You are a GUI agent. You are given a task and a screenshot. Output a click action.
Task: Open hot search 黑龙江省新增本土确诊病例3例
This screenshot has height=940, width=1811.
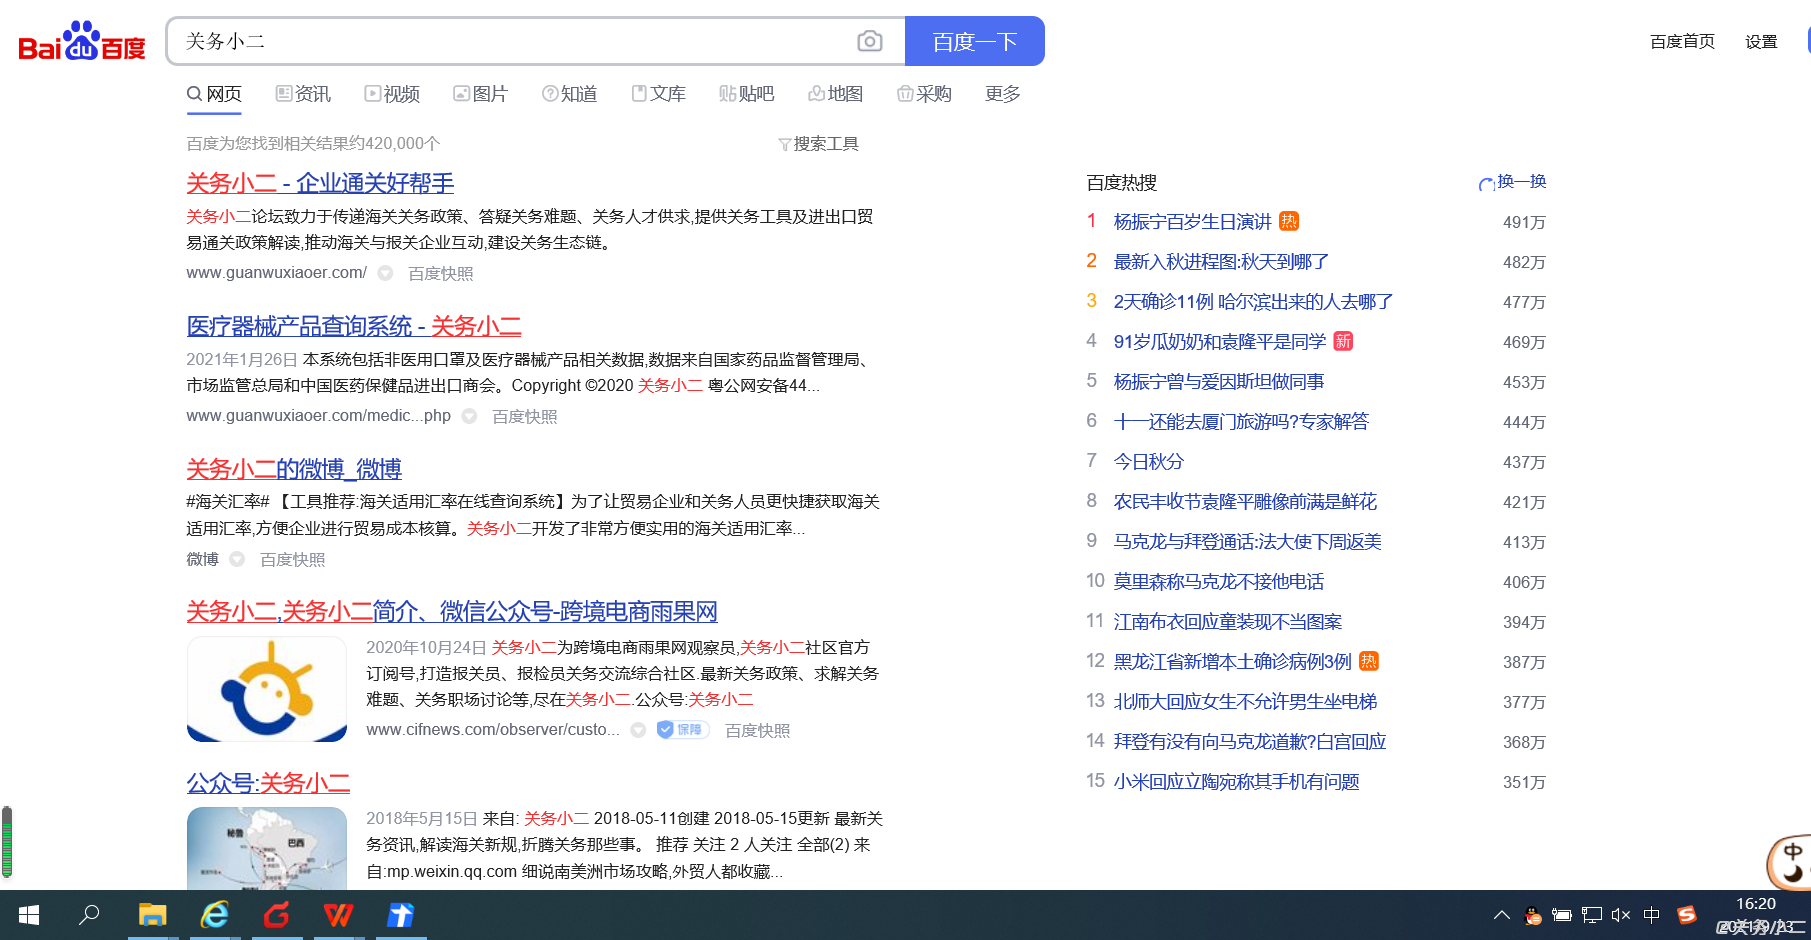click(1233, 662)
